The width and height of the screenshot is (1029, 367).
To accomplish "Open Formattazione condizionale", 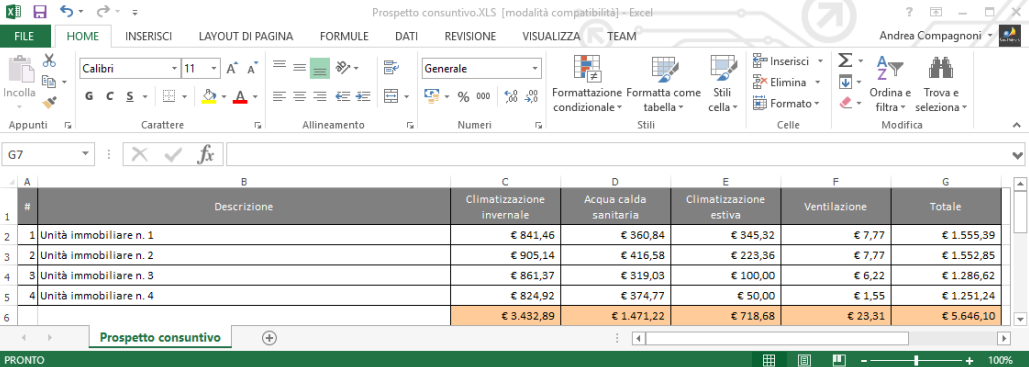I will tap(587, 84).
